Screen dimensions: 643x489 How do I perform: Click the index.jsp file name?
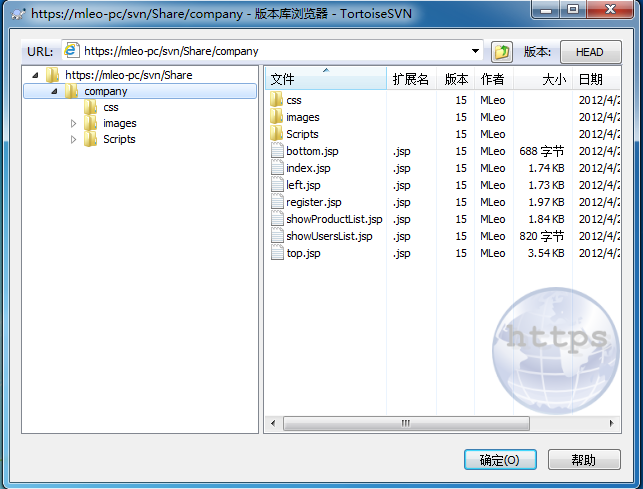click(308, 168)
